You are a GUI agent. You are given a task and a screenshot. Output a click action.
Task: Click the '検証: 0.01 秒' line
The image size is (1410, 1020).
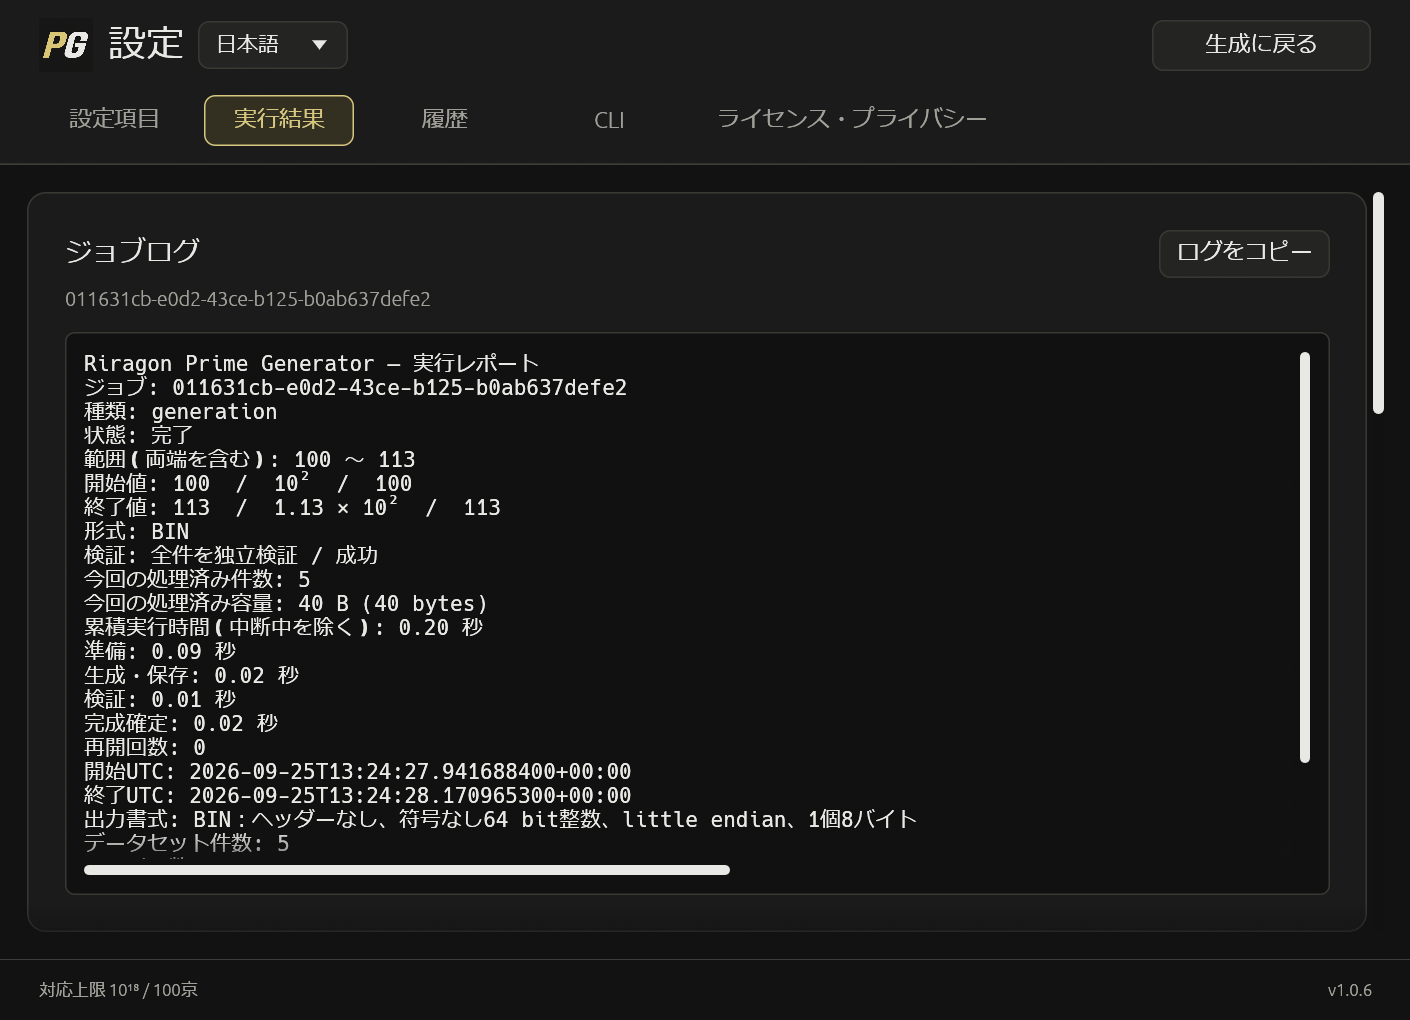tap(160, 699)
